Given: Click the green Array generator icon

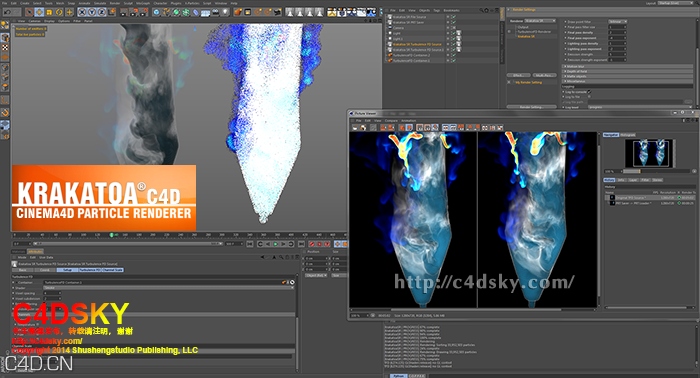Looking at the screenshot, I should pyautogui.click(x=186, y=12).
